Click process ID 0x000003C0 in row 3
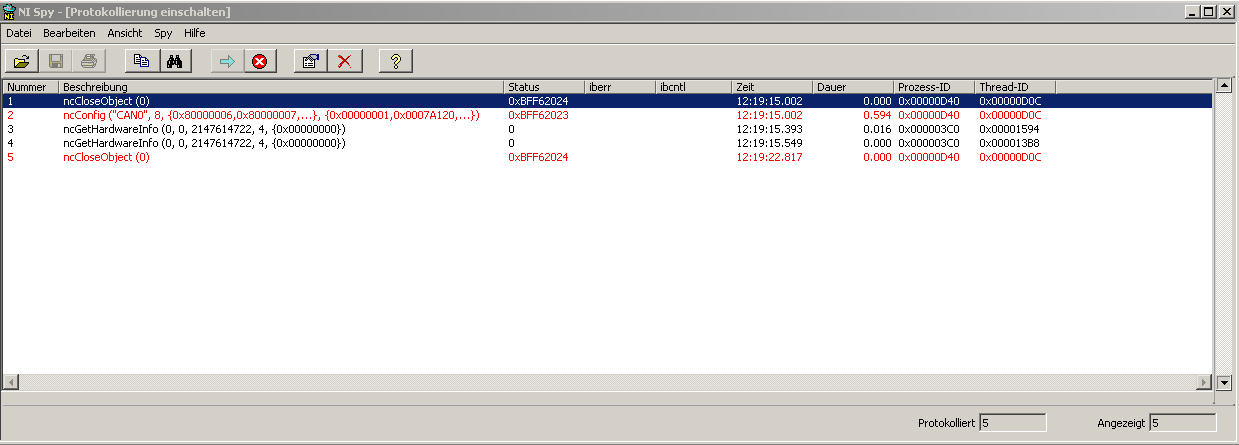Viewport: 1239px width, 445px height. 929,129
